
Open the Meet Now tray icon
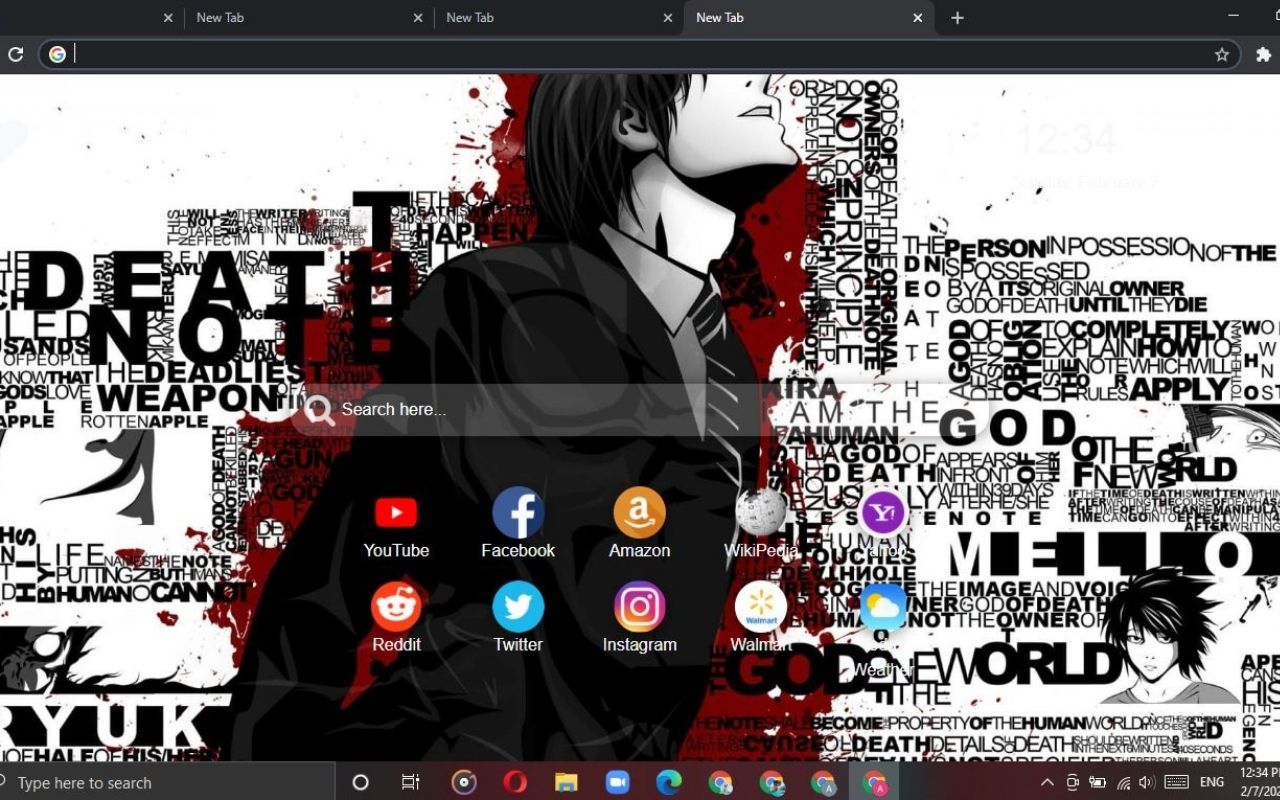coord(1073,782)
